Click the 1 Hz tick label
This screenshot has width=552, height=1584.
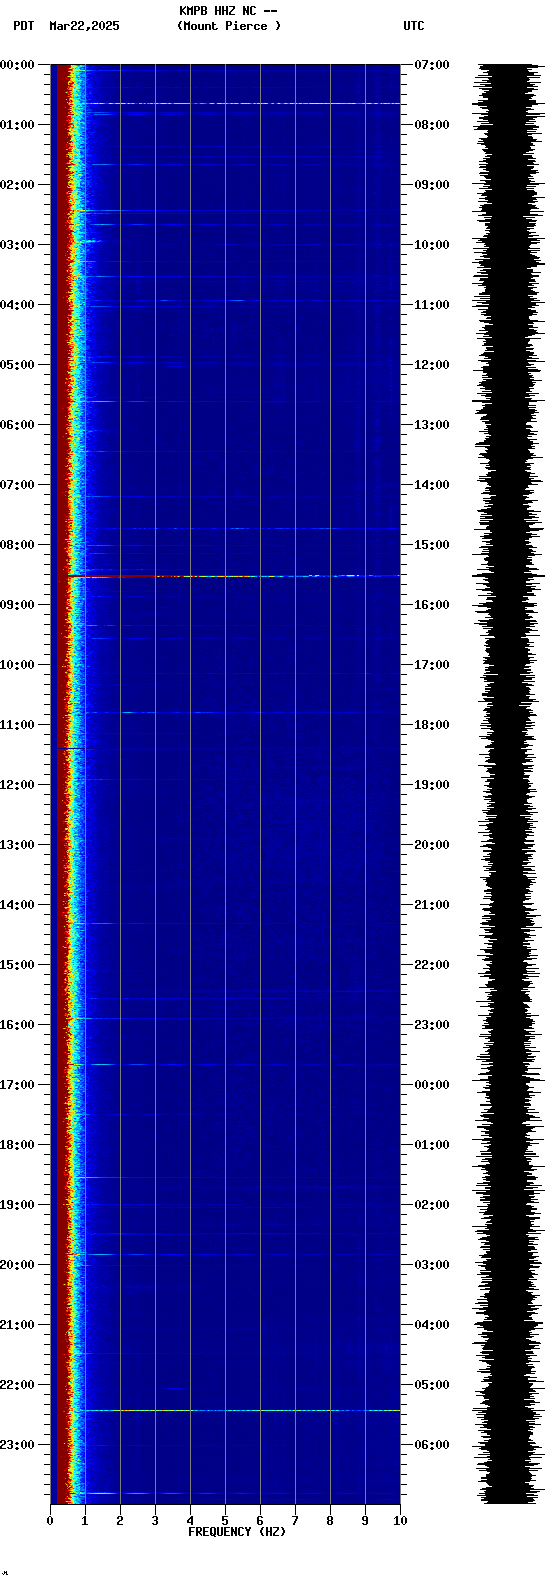[x=85, y=1521]
